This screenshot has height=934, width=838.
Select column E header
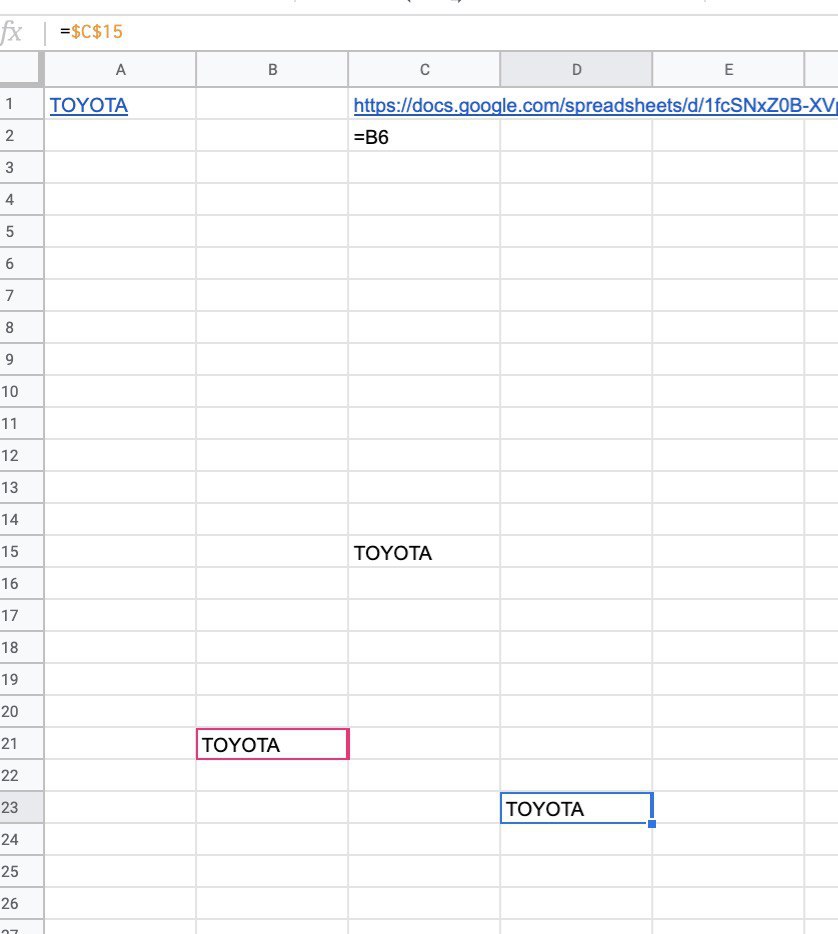tap(728, 70)
